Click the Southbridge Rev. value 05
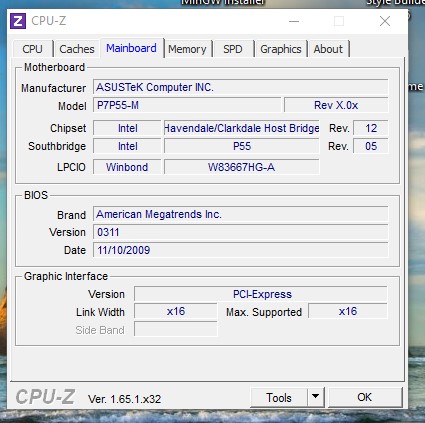The image size is (425, 423). 371,146
